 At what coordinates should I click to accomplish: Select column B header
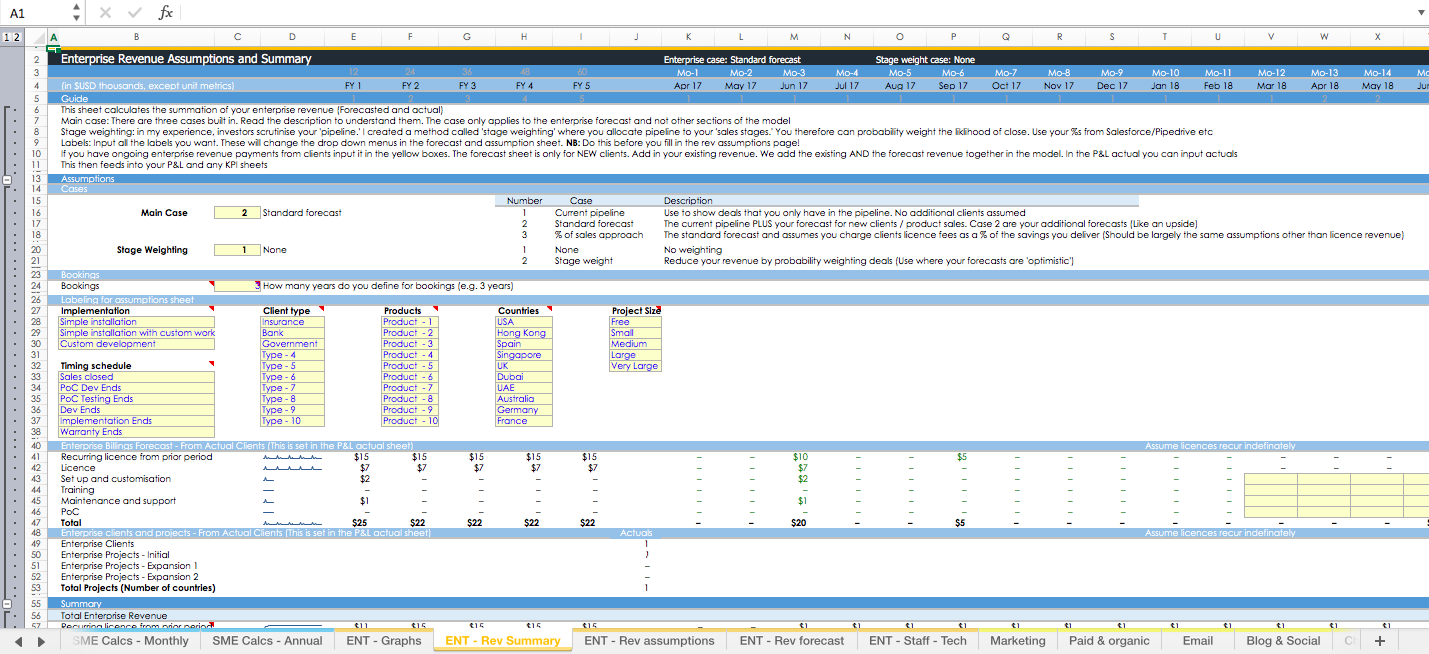point(136,37)
